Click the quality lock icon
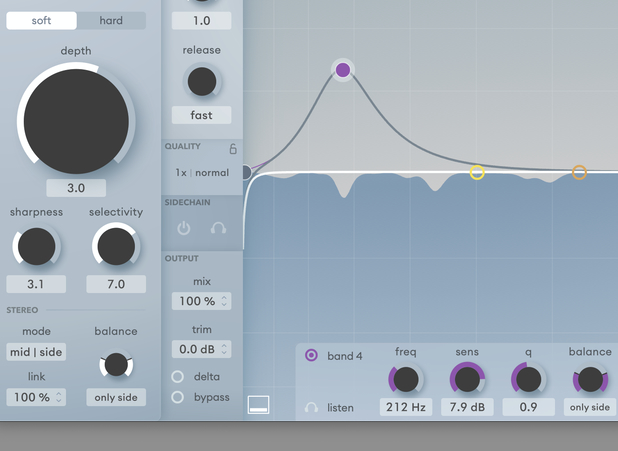The image size is (618, 451). (233, 149)
